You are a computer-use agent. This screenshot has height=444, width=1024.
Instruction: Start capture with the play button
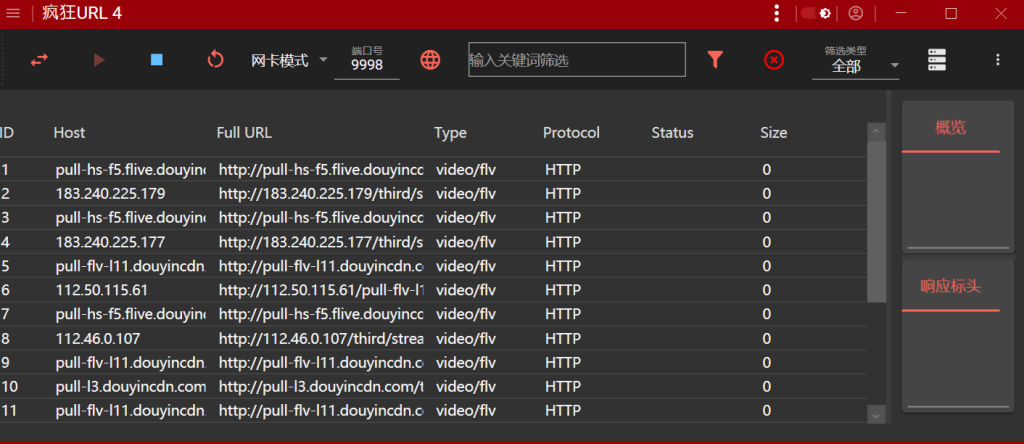coord(99,60)
